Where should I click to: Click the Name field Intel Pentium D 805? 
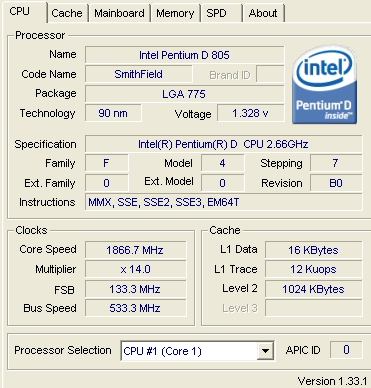pyautogui.click(x=184, y=55)
